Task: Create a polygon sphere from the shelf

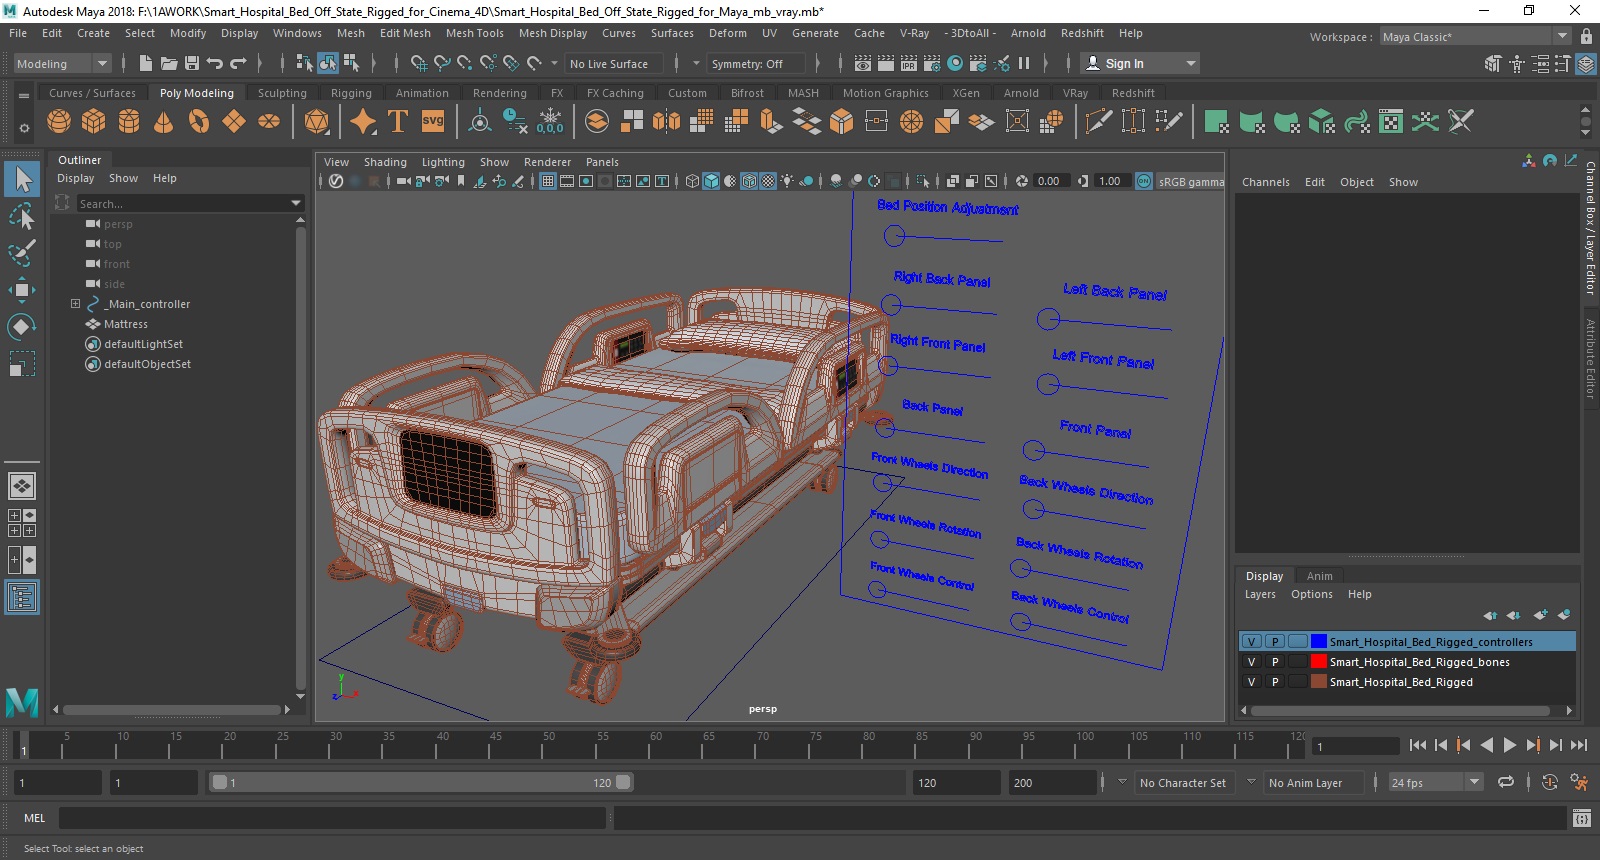Action: click(x=59, y=122)
